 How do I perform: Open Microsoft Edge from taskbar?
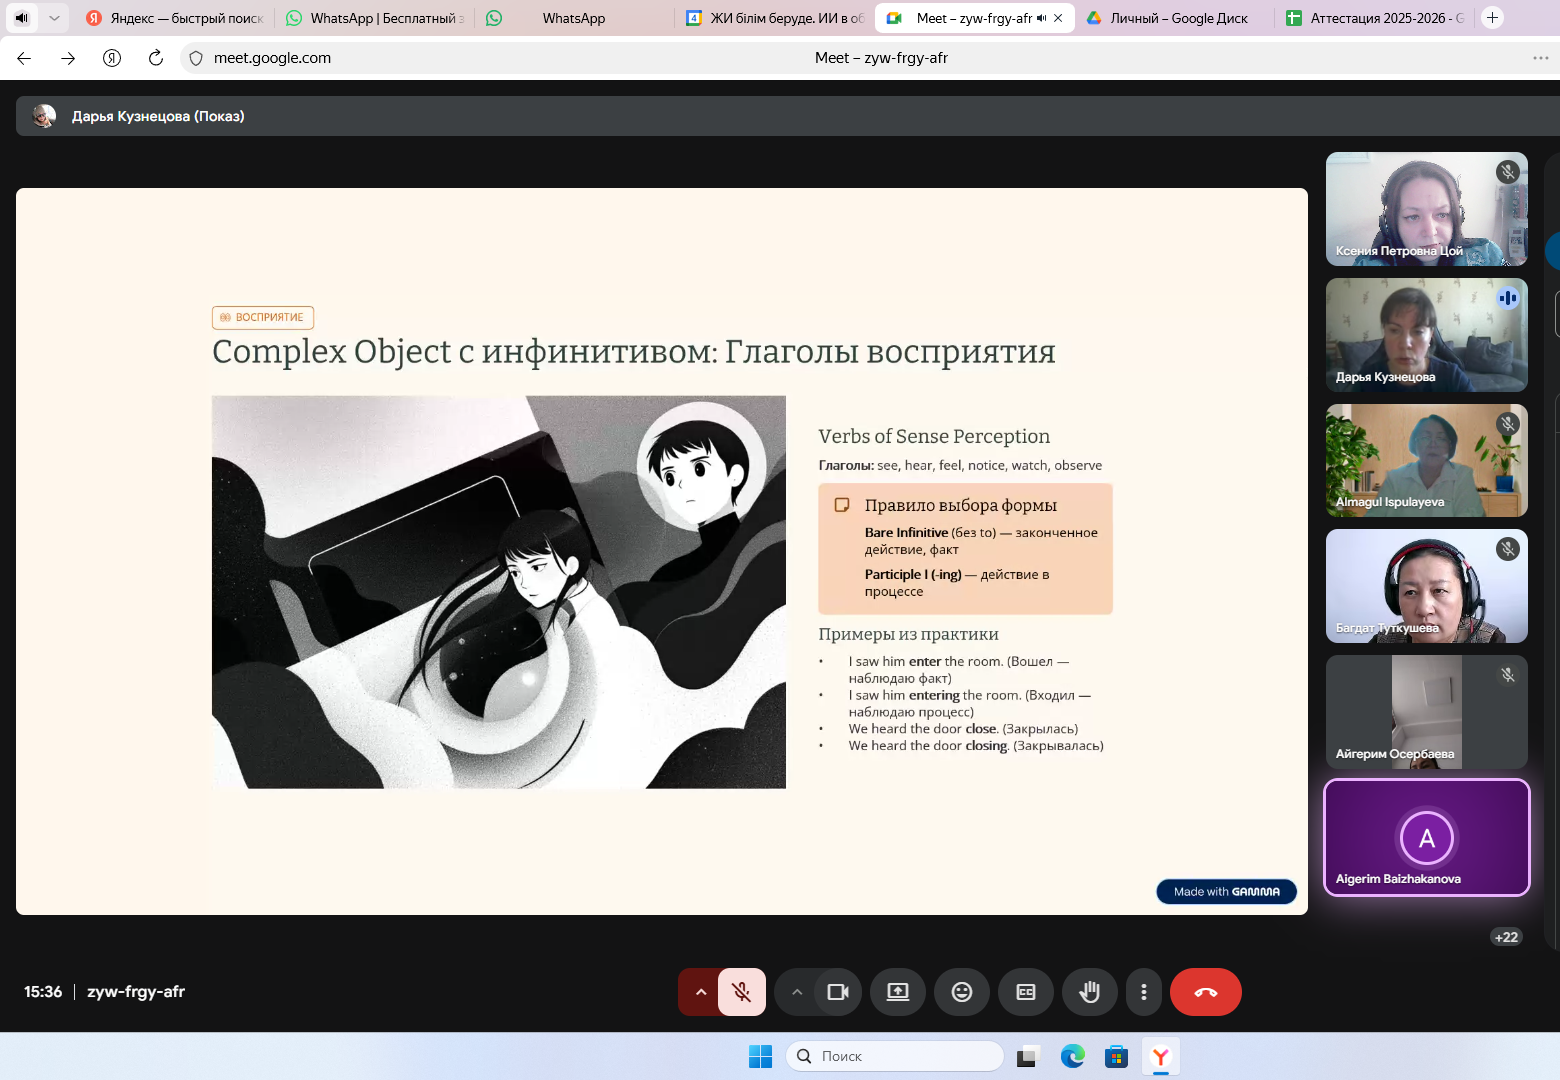1072,1056
